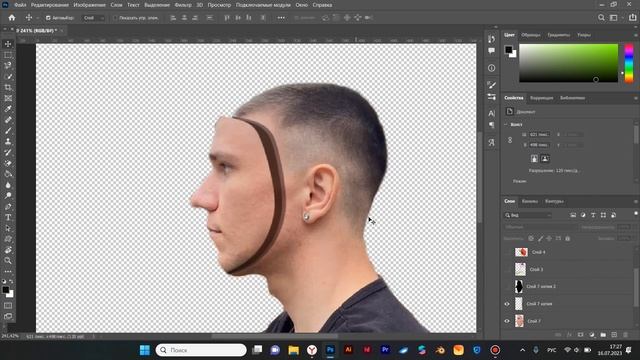Viewport: 640px width, 360px height.
Task: Select the Crop tool
Action: coord(8,87)
